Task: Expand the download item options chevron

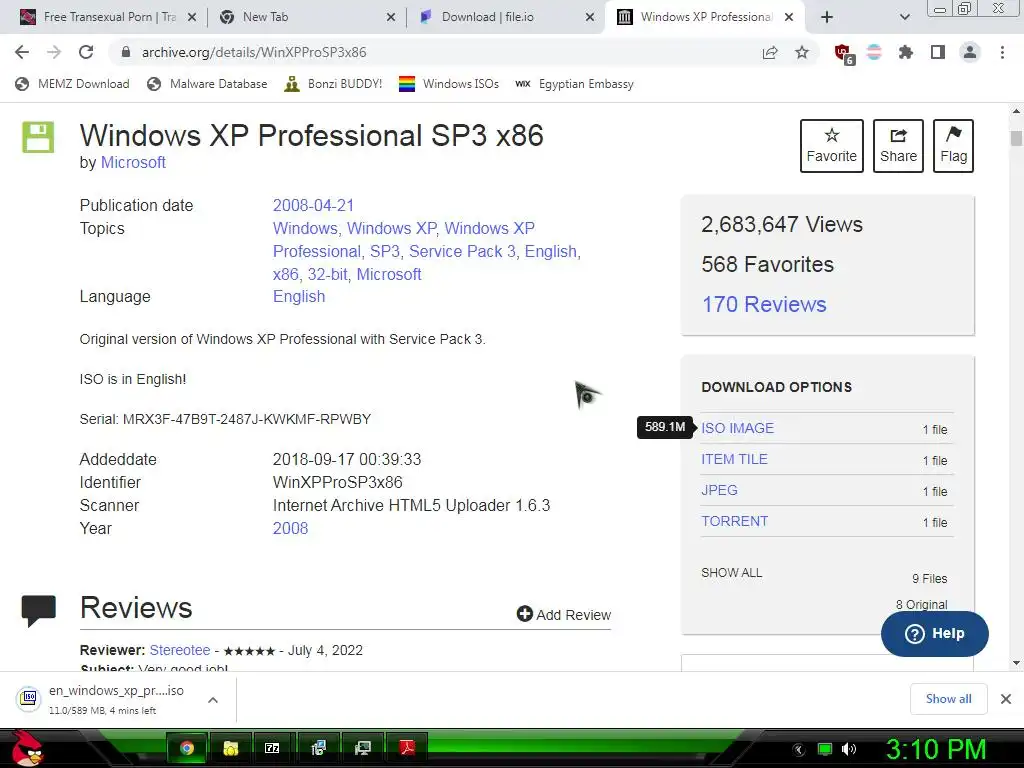Action: click(x=212, y=699)
